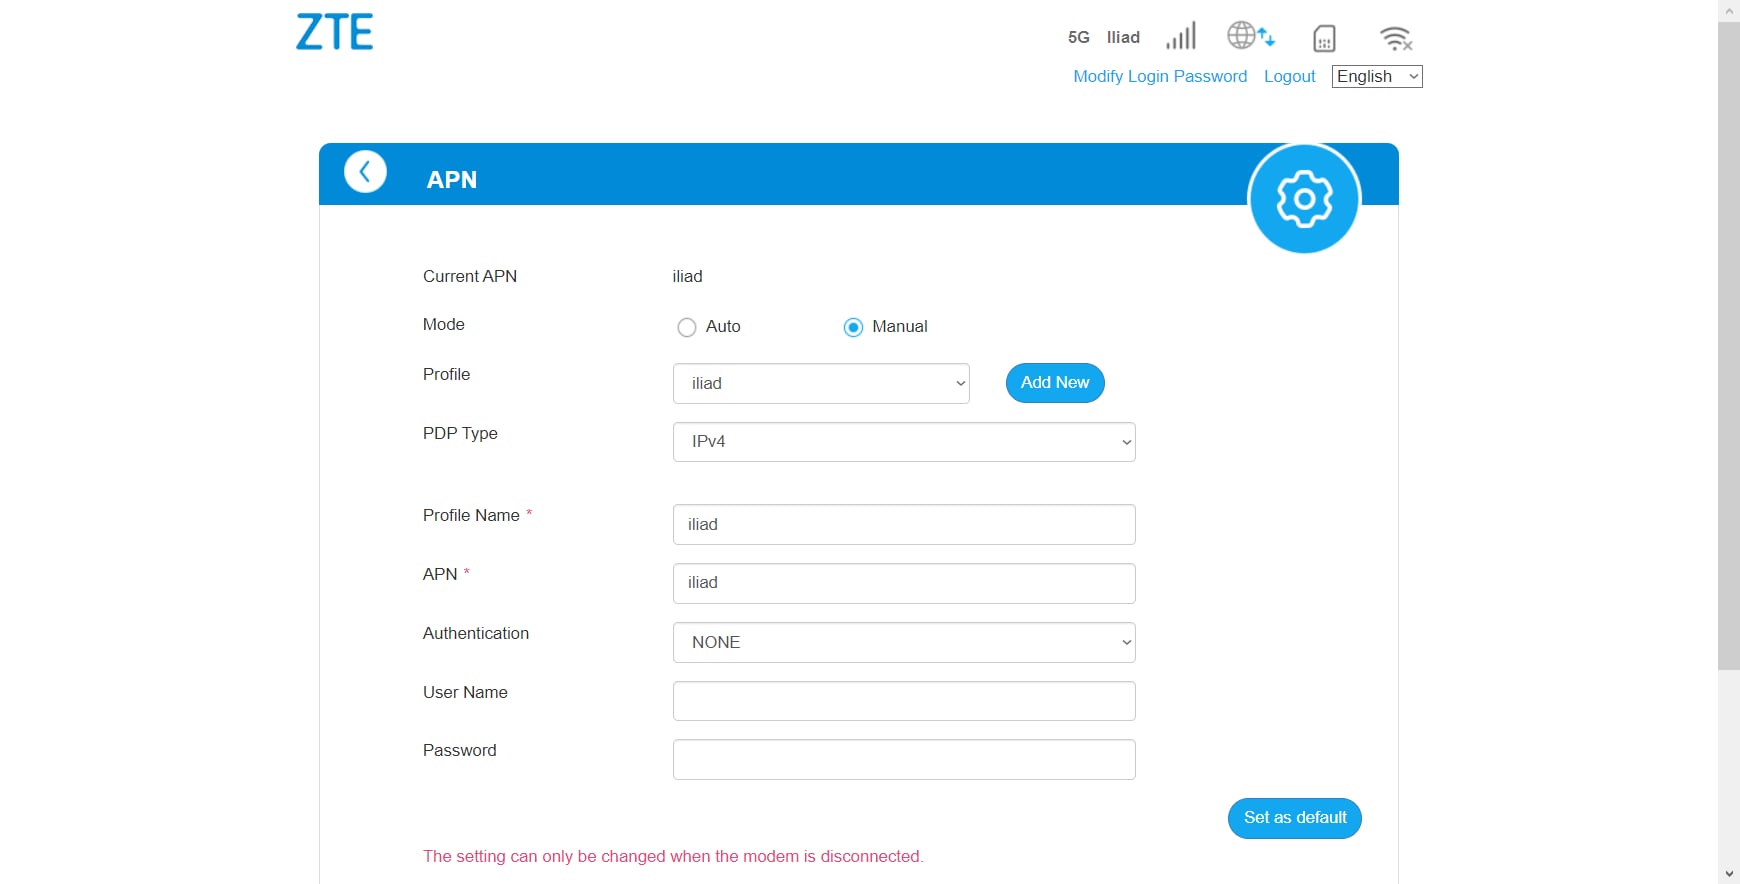The image size is (1740, 884).
Task: Focus the Password input field
Action: [904, 759]
